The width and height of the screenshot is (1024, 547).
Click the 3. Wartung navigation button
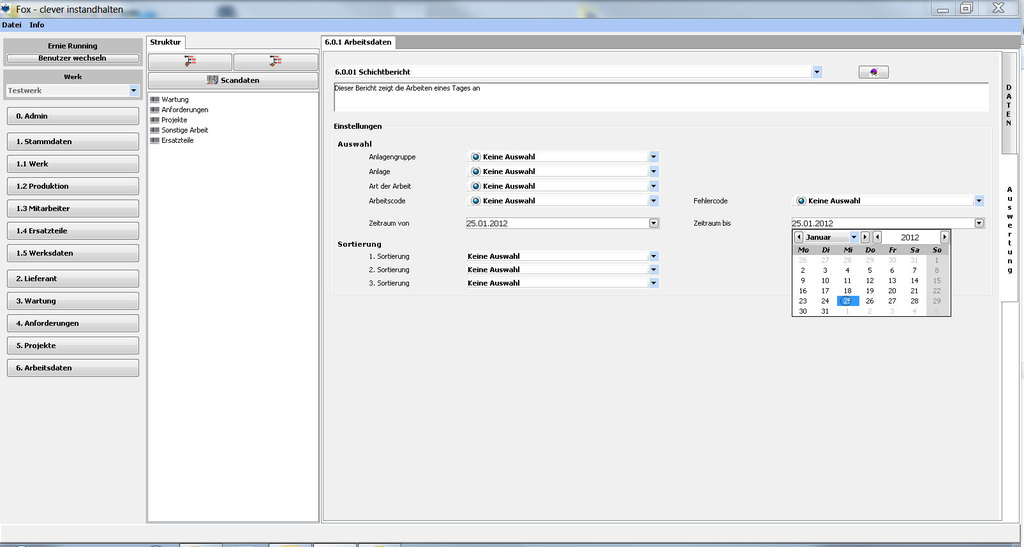[72, 301]
